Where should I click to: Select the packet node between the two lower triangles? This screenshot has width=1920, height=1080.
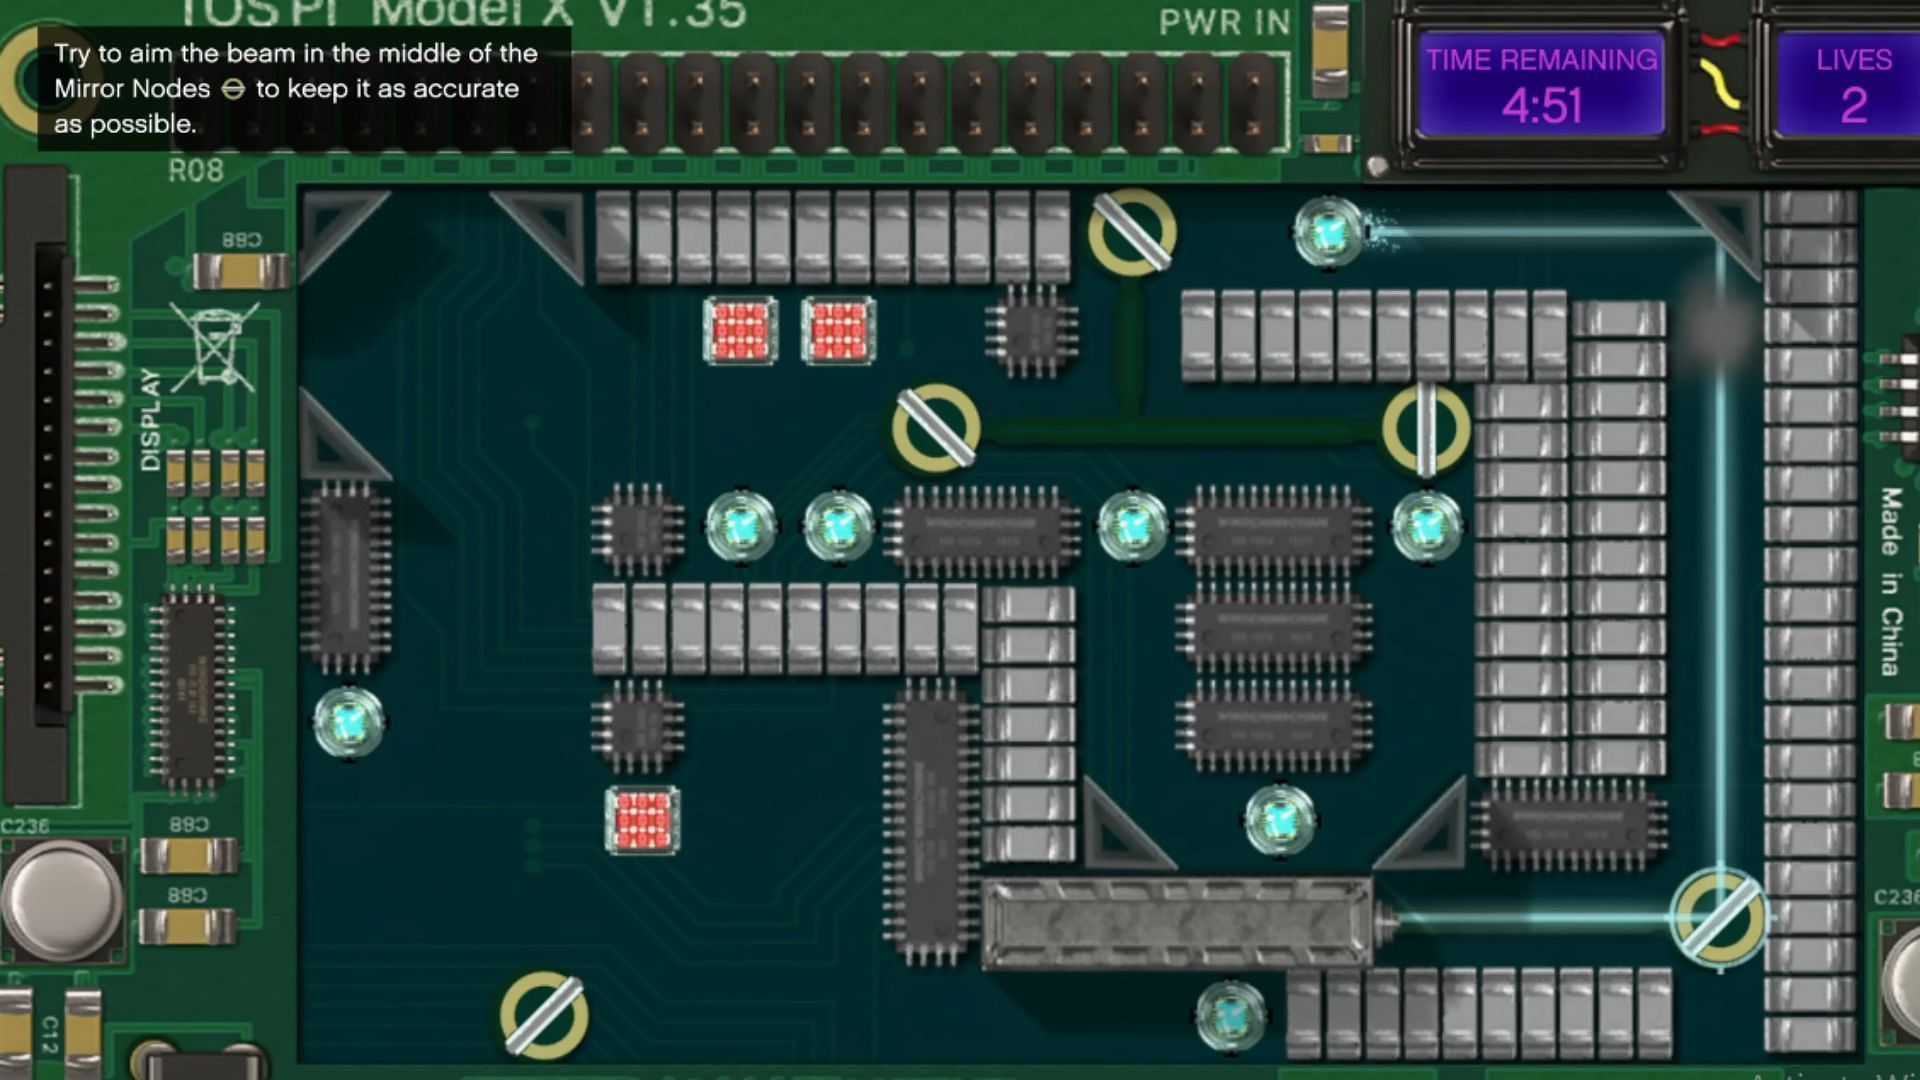tap(1279, 820)
